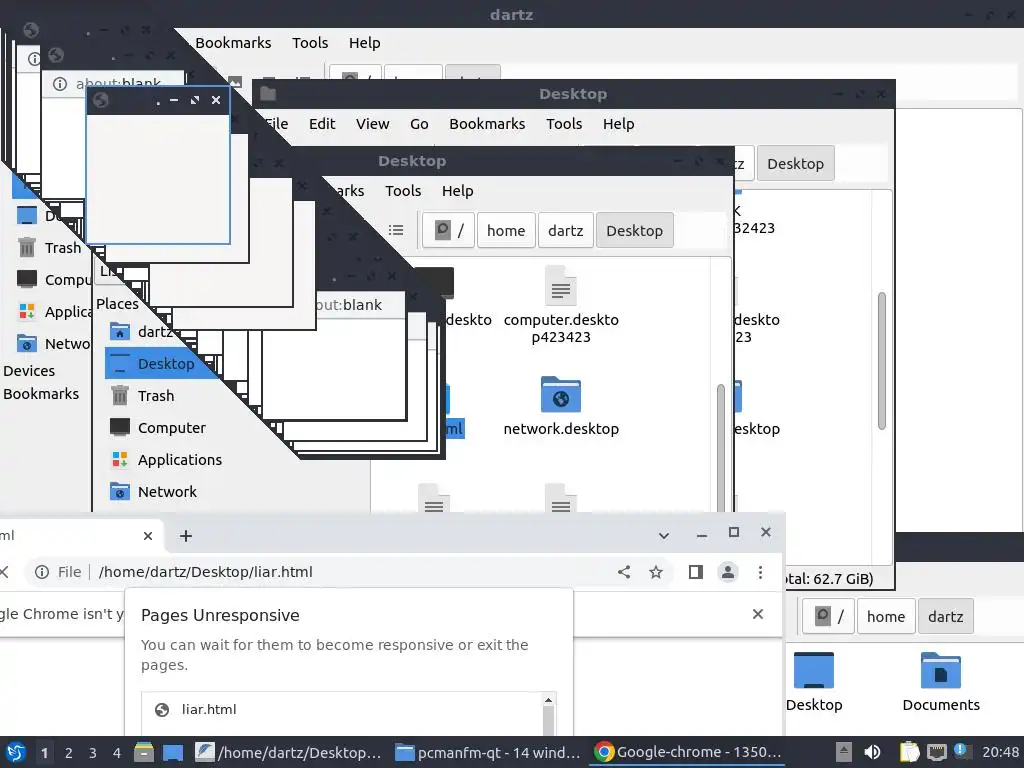The image size is (1024, 768).
Task: Bookmark this tab star icon
Action: tap(656, 572)
